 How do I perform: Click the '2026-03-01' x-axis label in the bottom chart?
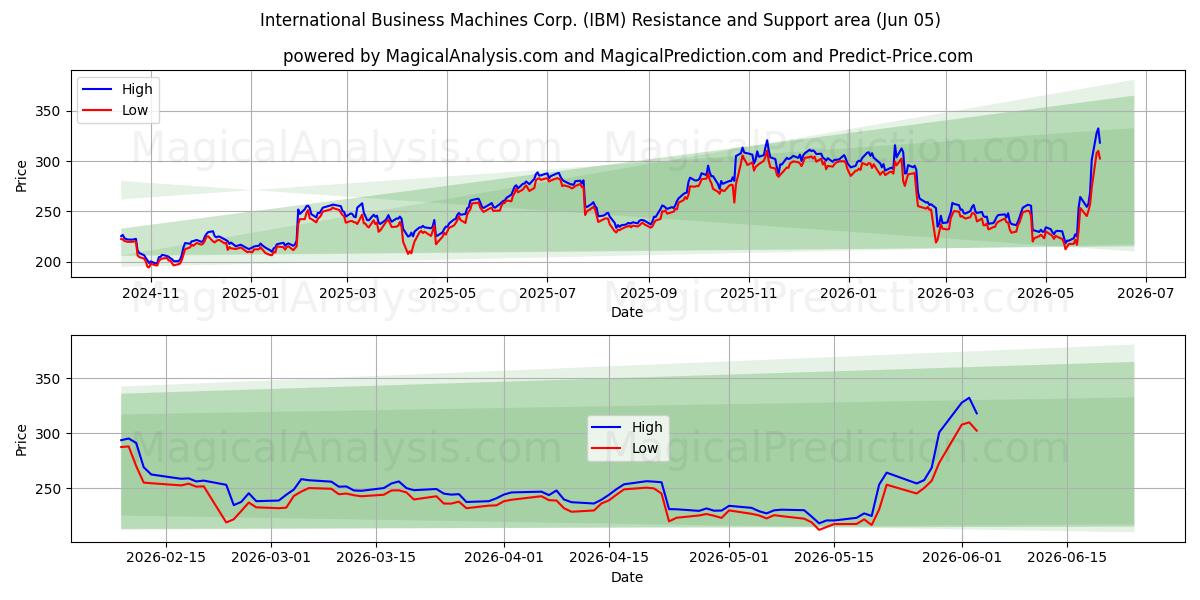coord(271,559)
